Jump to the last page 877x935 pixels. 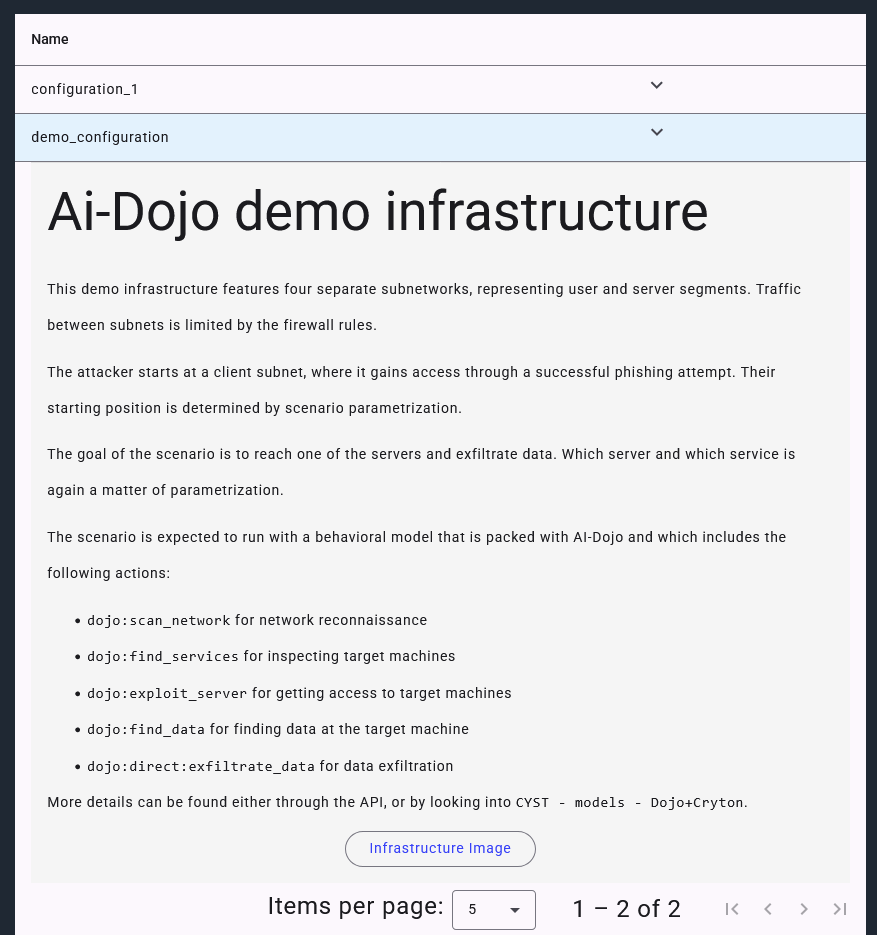pos(840,909)
